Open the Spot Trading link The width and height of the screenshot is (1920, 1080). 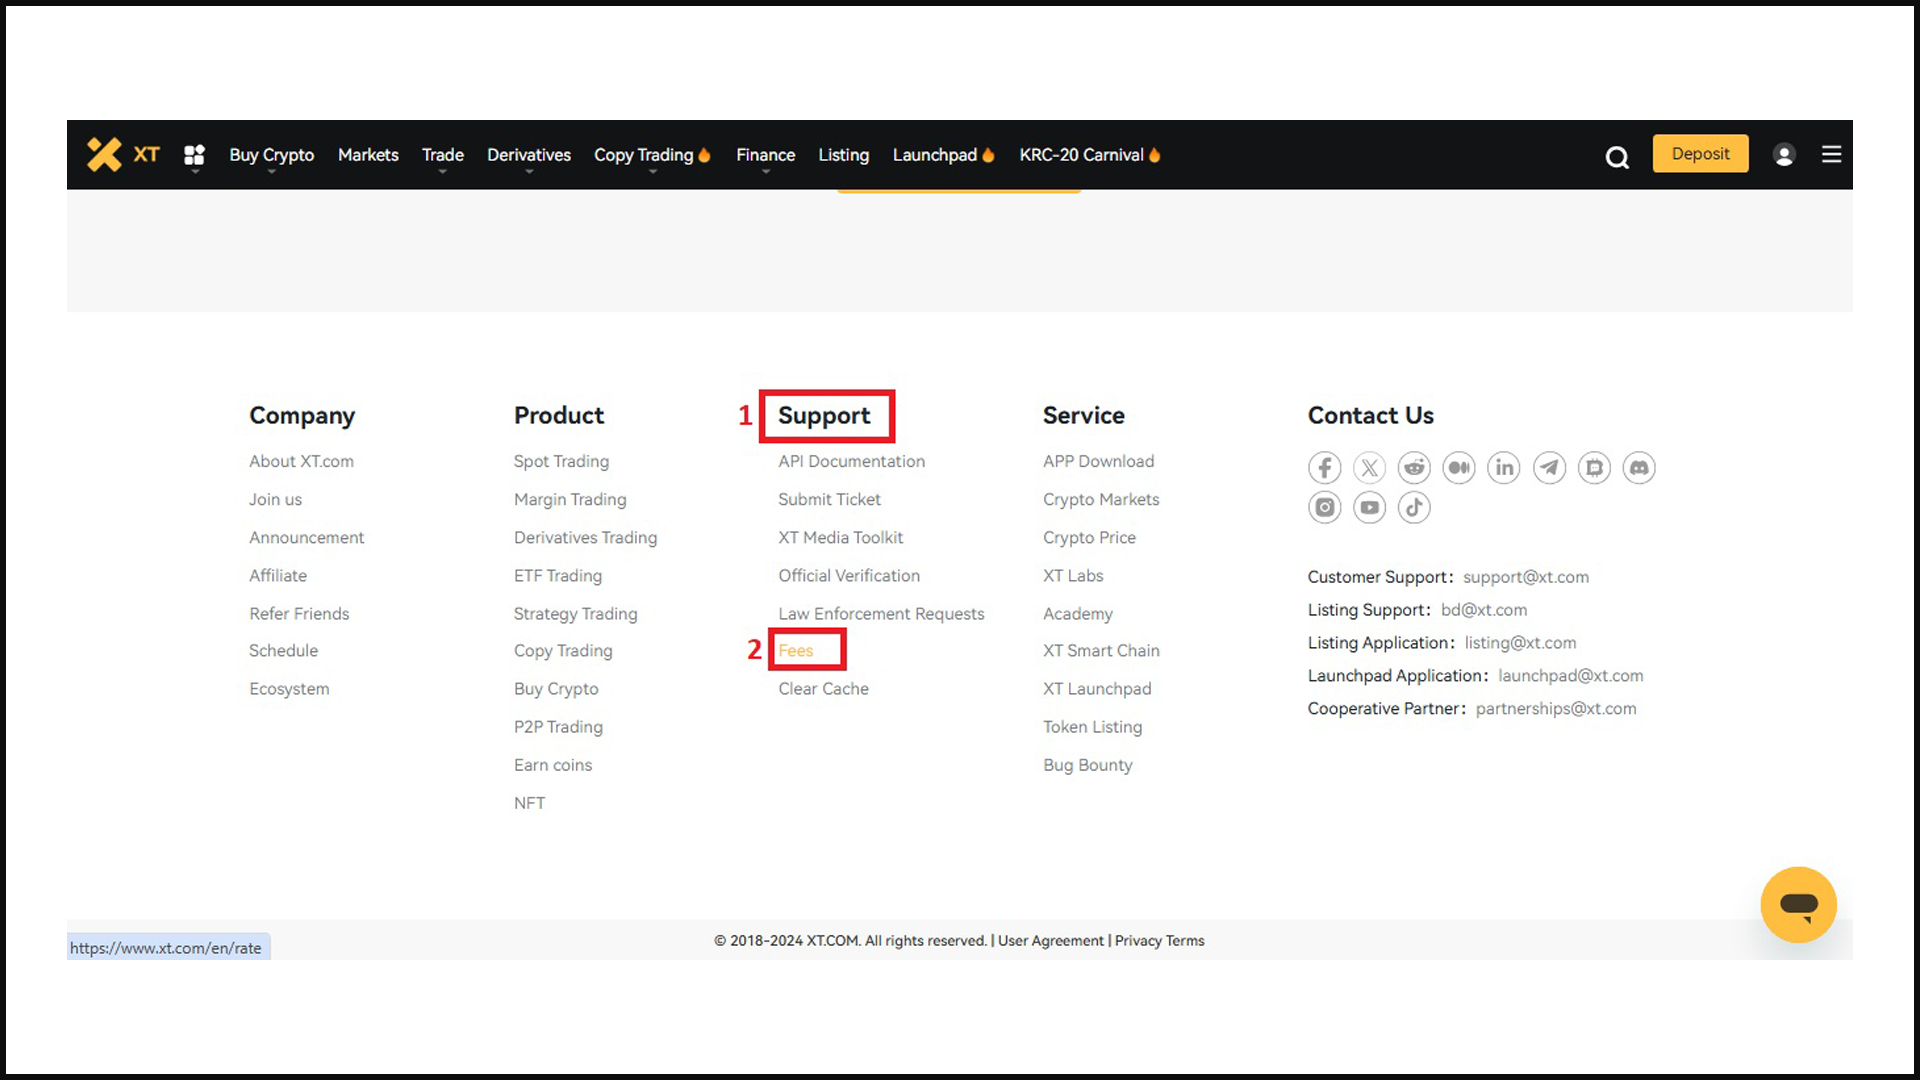(x=561, y=461)
